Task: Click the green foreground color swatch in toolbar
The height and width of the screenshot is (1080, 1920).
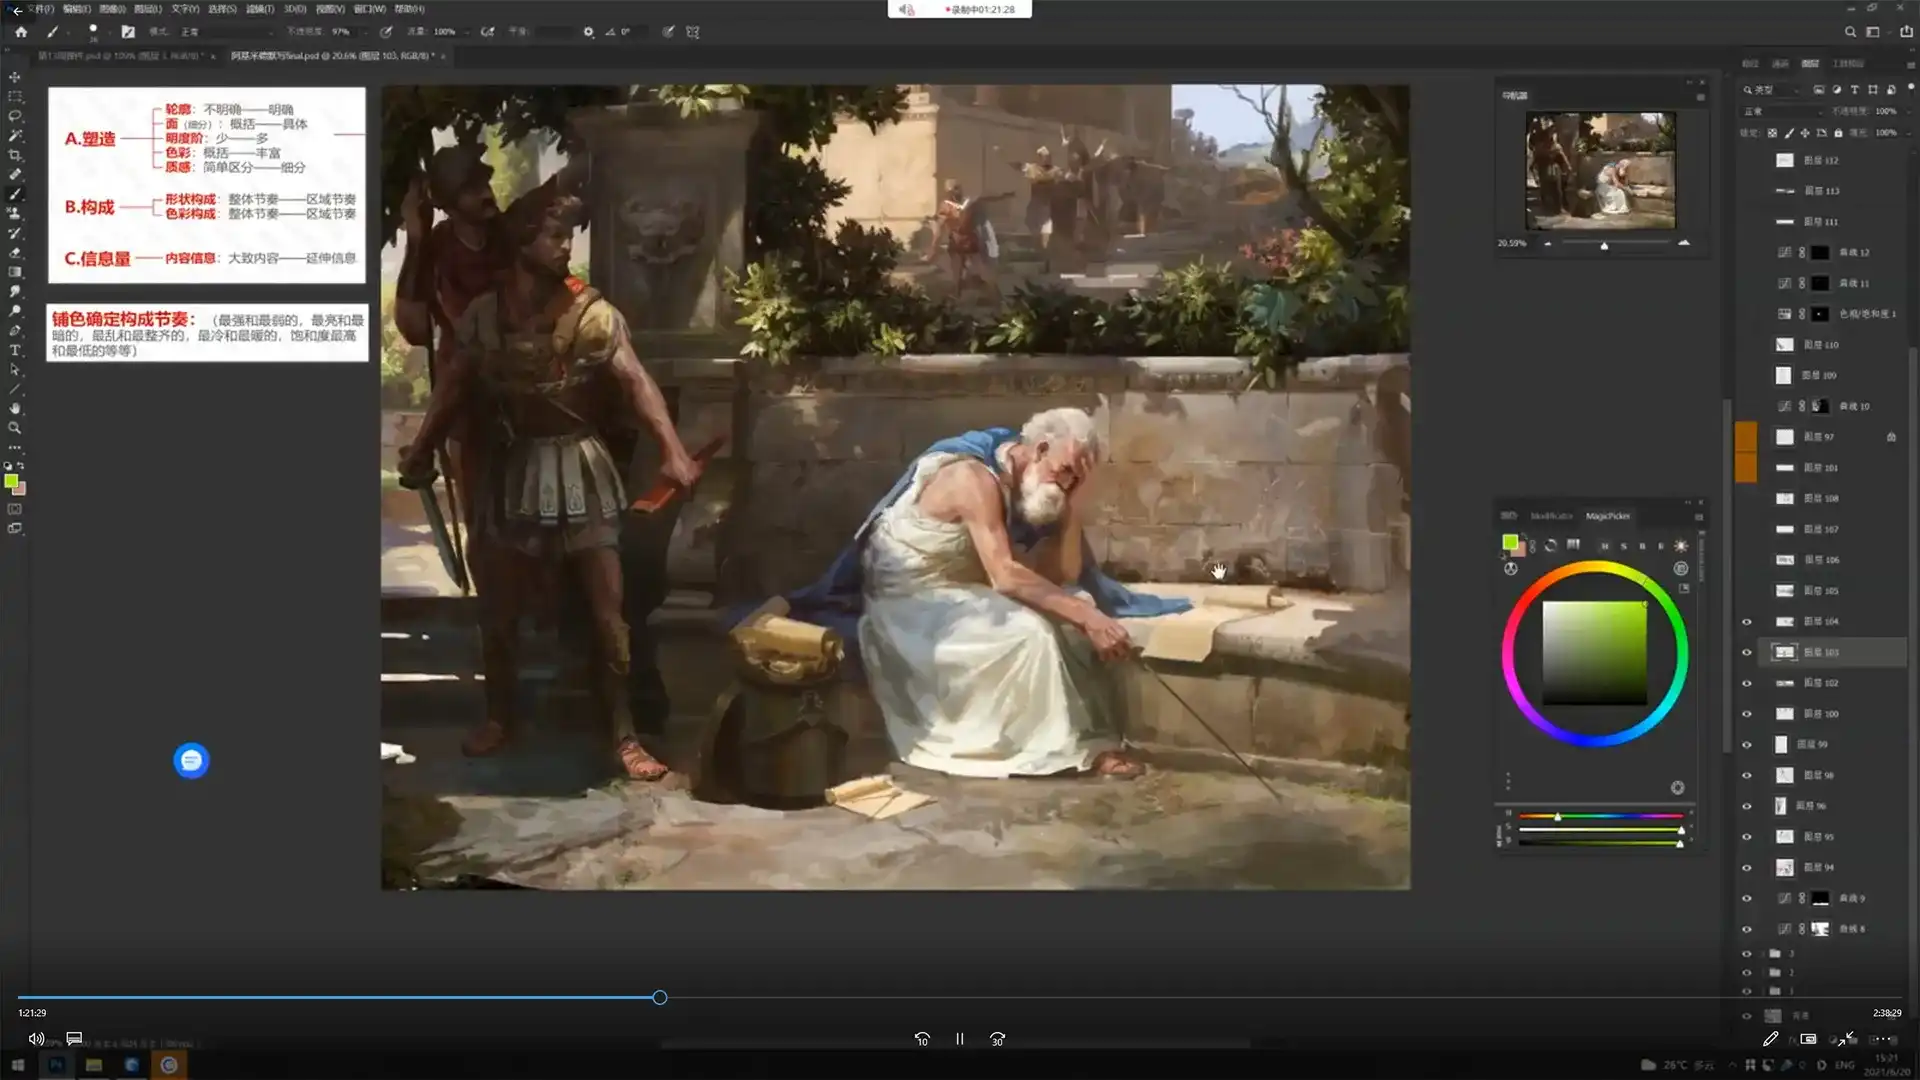Action: pos(11,481)
